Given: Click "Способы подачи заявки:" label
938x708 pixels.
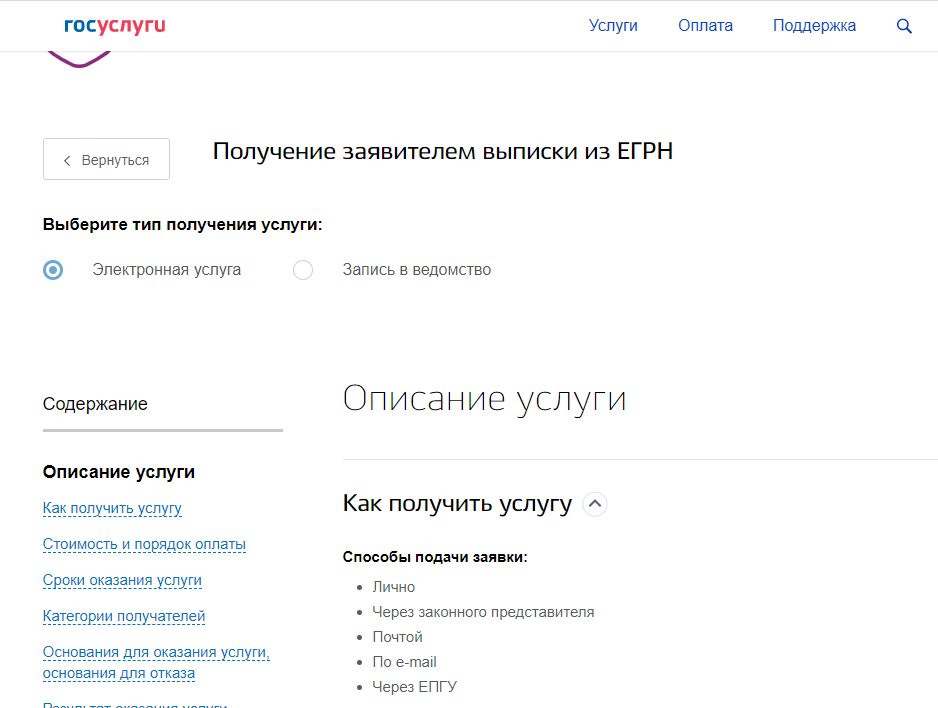Looking at the screenshot, I should [x=435, y=557].
